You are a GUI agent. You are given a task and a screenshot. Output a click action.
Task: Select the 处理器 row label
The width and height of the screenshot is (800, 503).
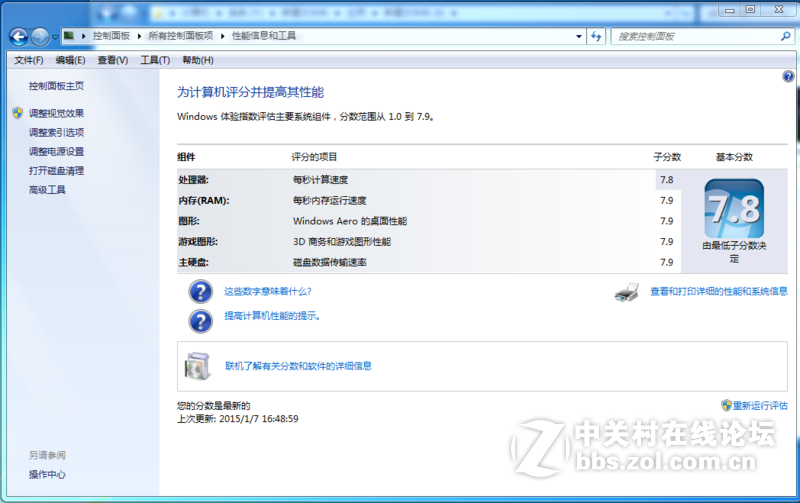point(193,180)
